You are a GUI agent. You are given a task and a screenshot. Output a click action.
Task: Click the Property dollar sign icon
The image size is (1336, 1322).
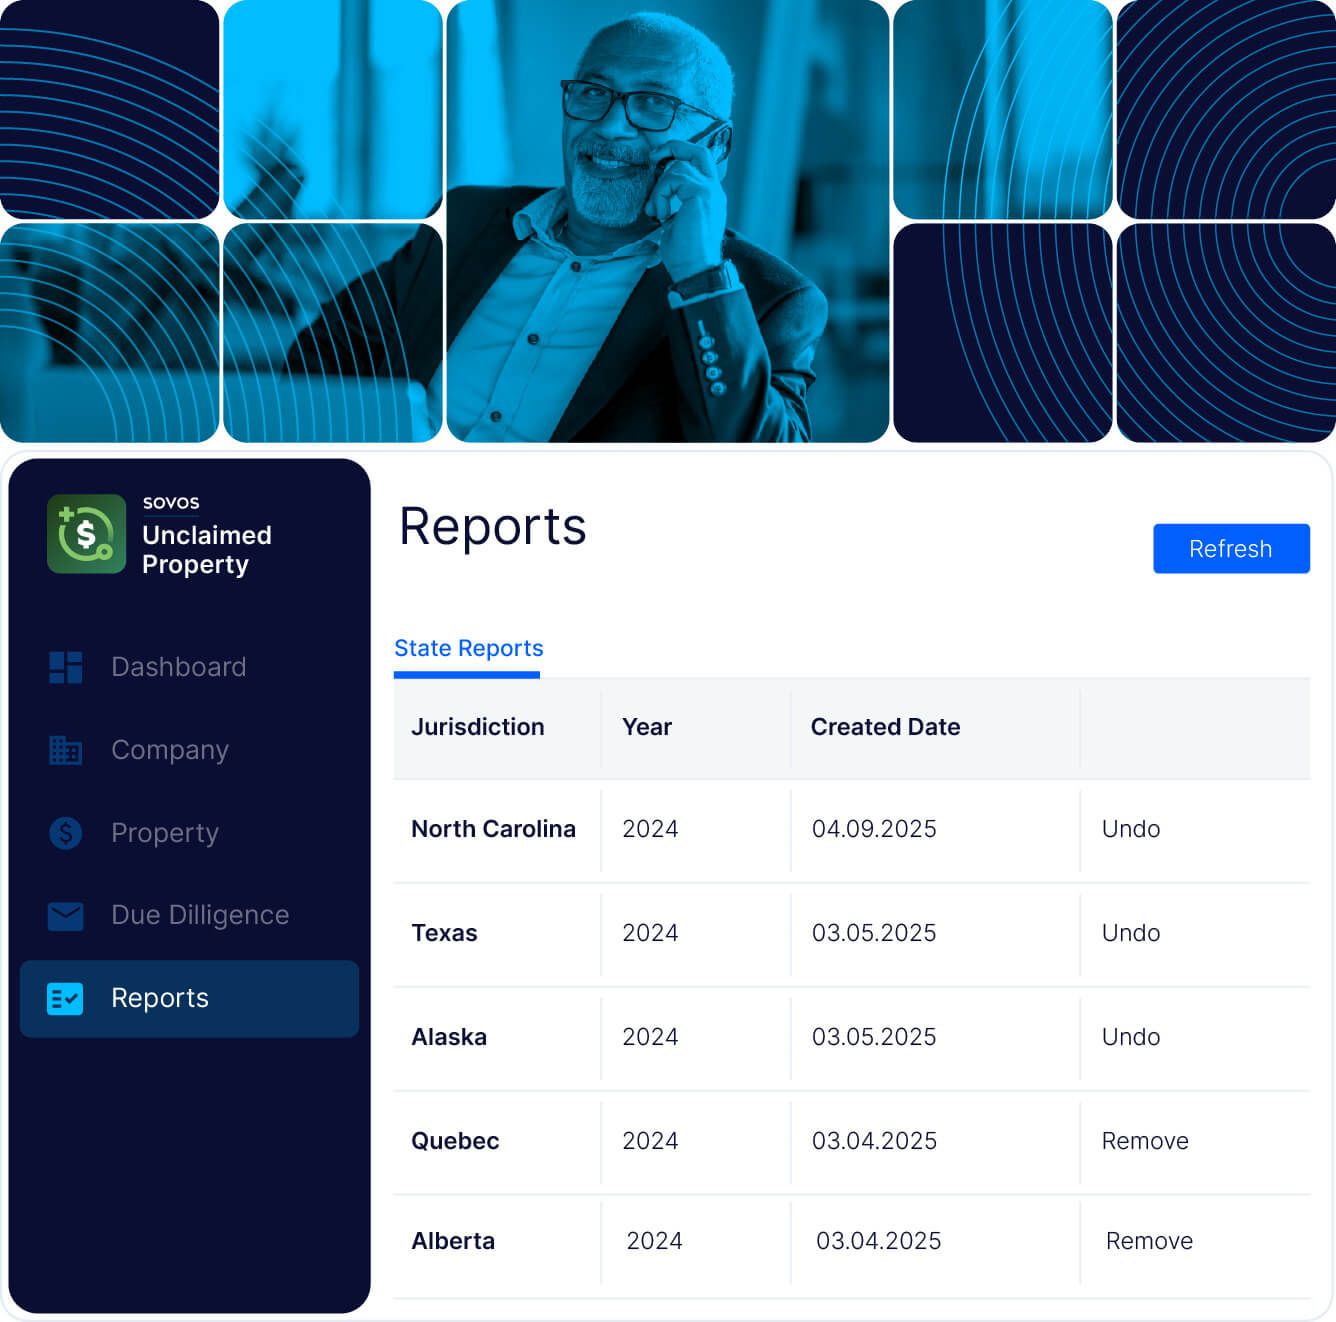66,833
